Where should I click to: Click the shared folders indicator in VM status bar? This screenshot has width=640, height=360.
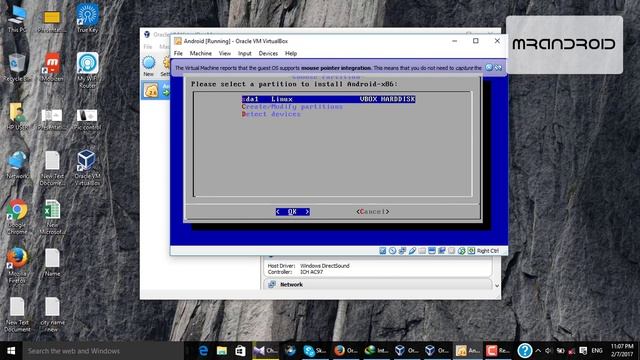pyautogui.click(x=422, y=251)
